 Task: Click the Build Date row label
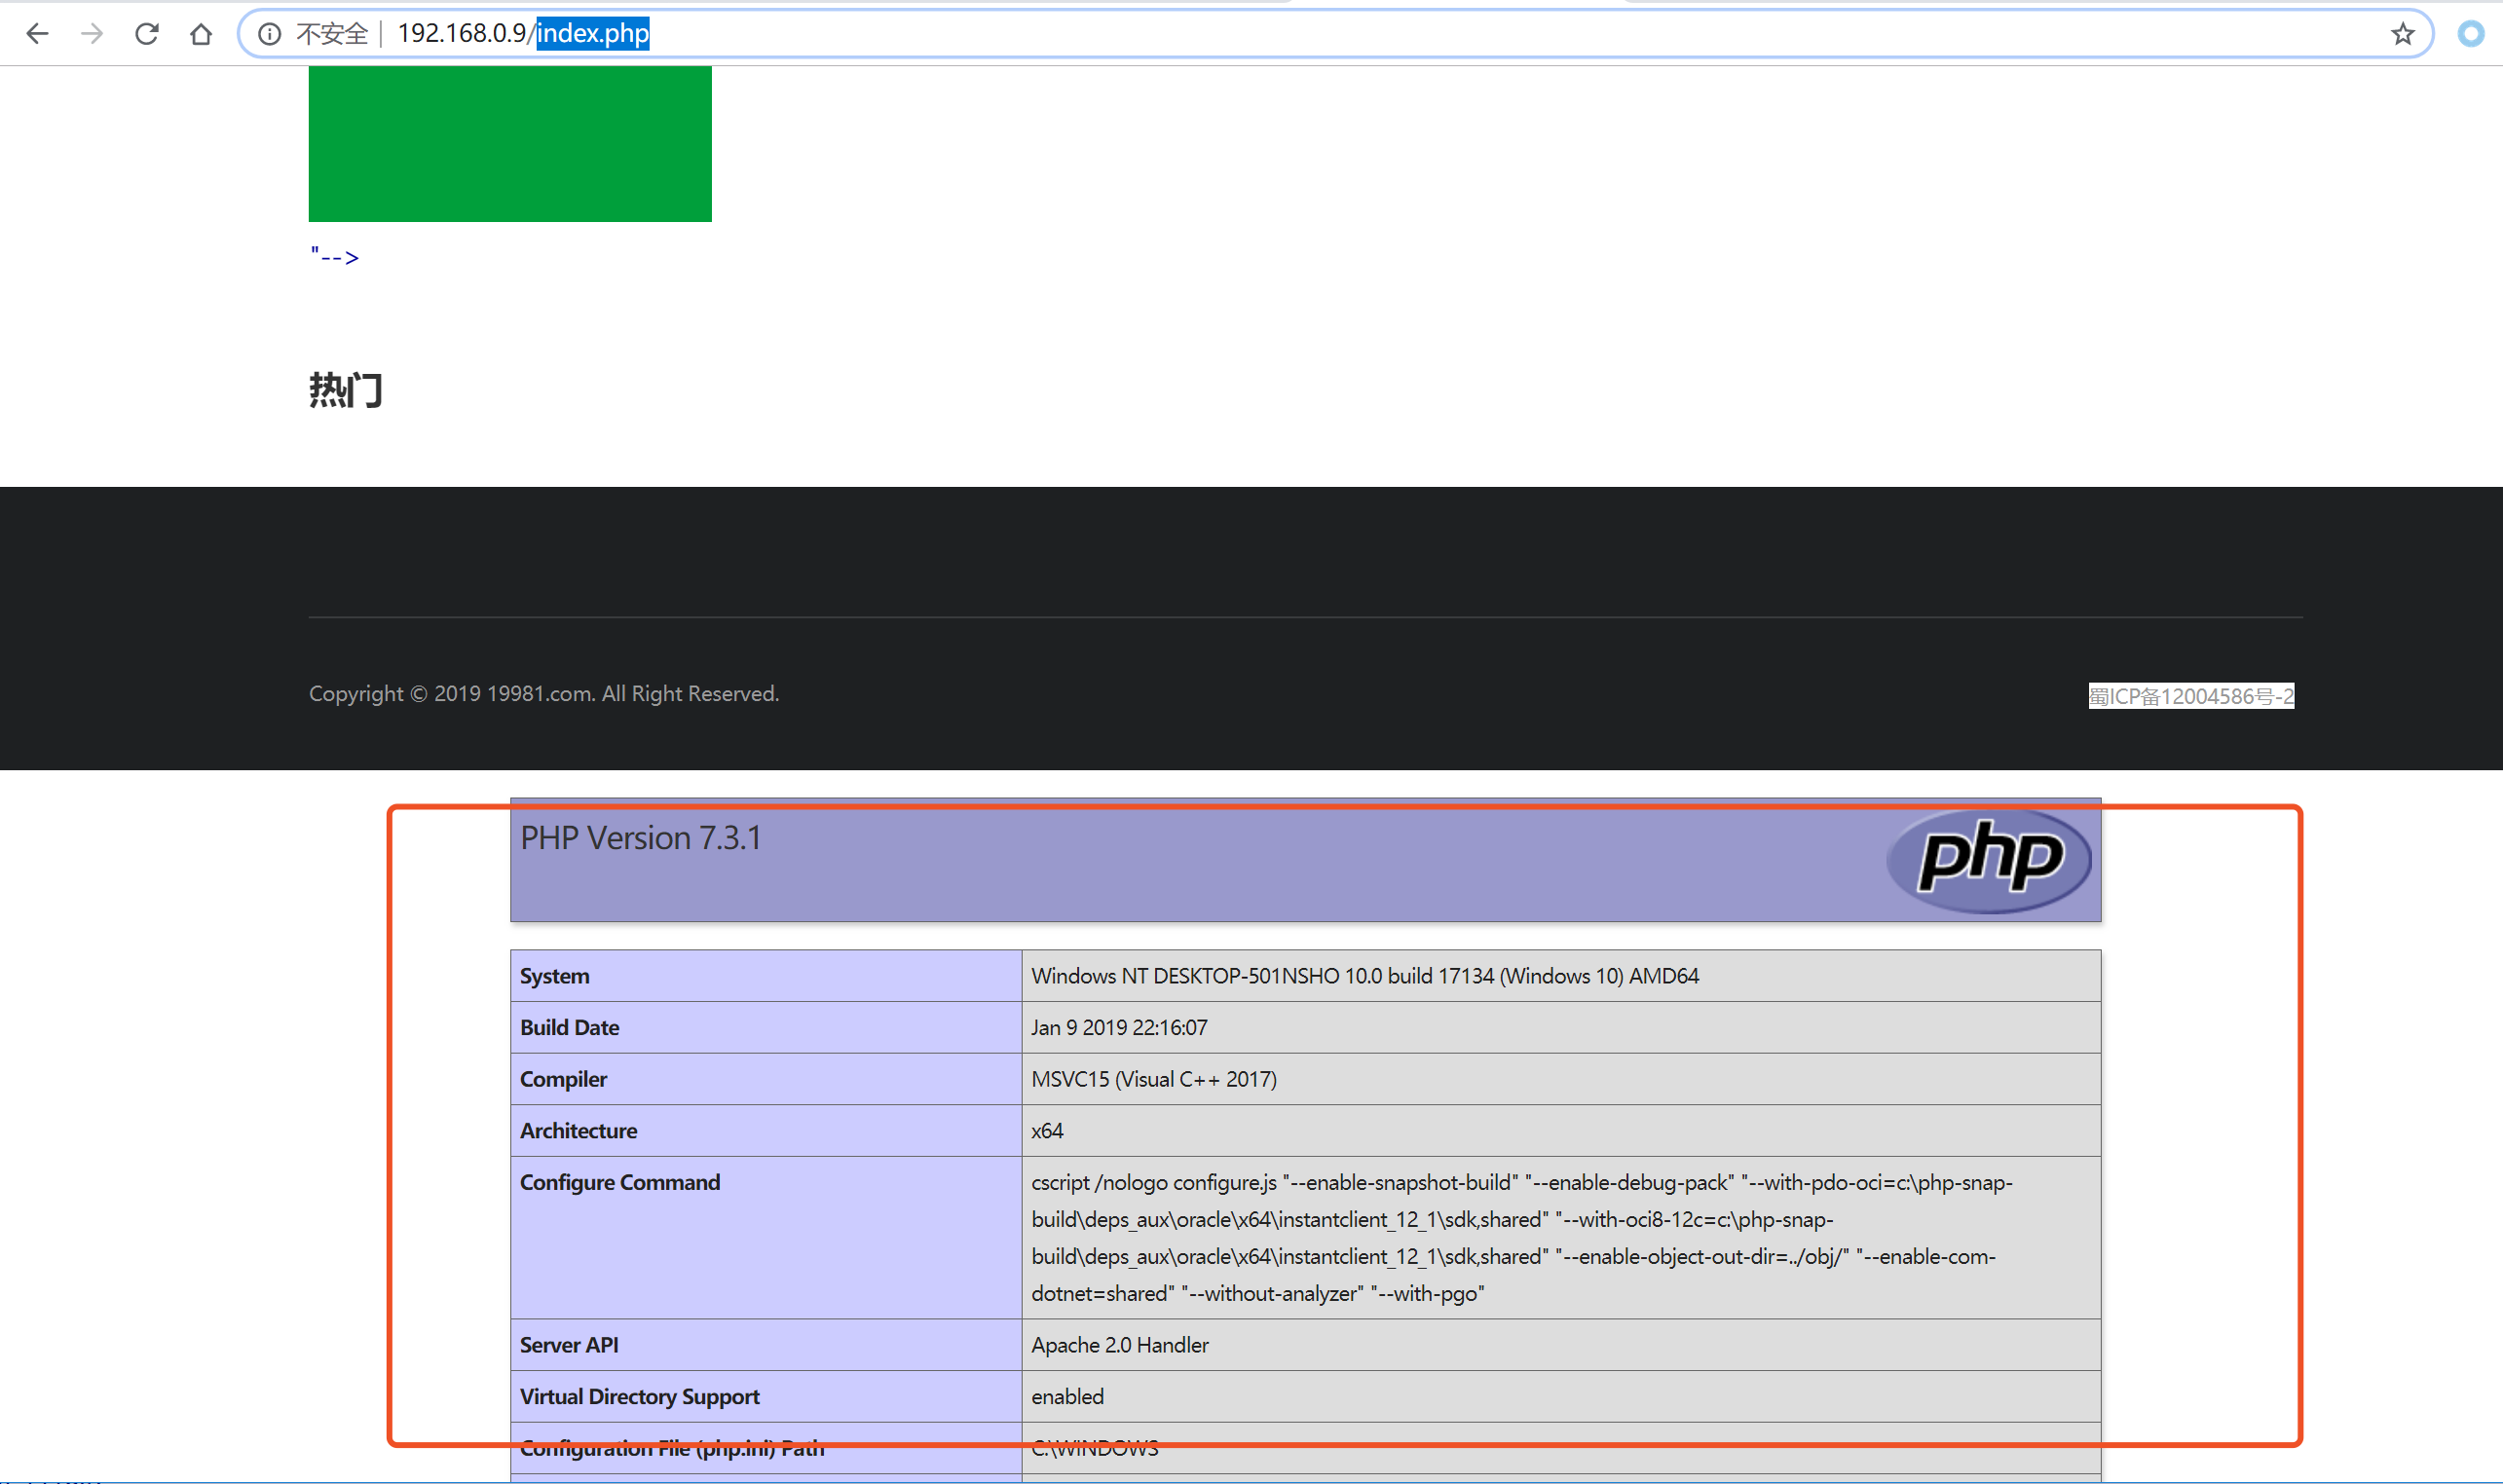tap(569, 1028)
